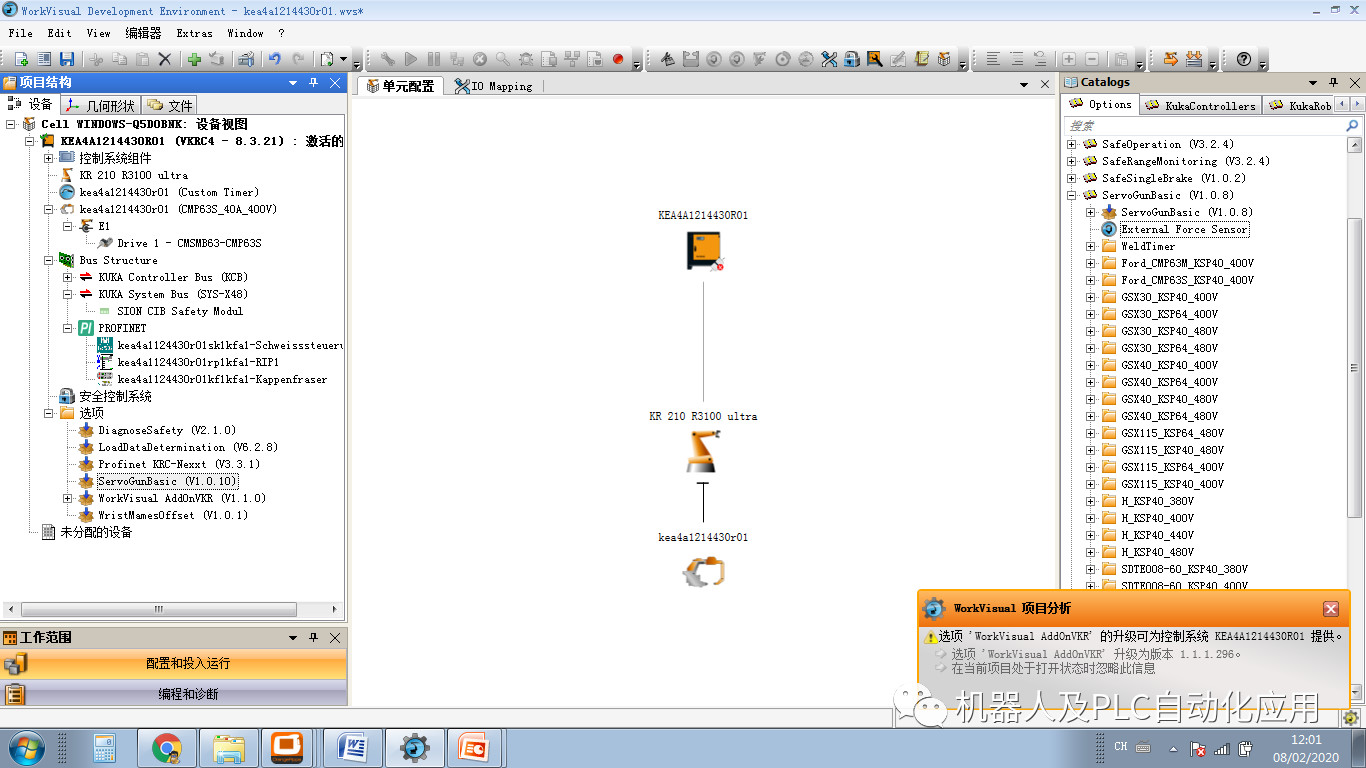The height and width of the screenshot is (768, 1366).
Task: Select the KEA4A1214430R01 controller icon in canvas
Action: (x=703, y=250)
